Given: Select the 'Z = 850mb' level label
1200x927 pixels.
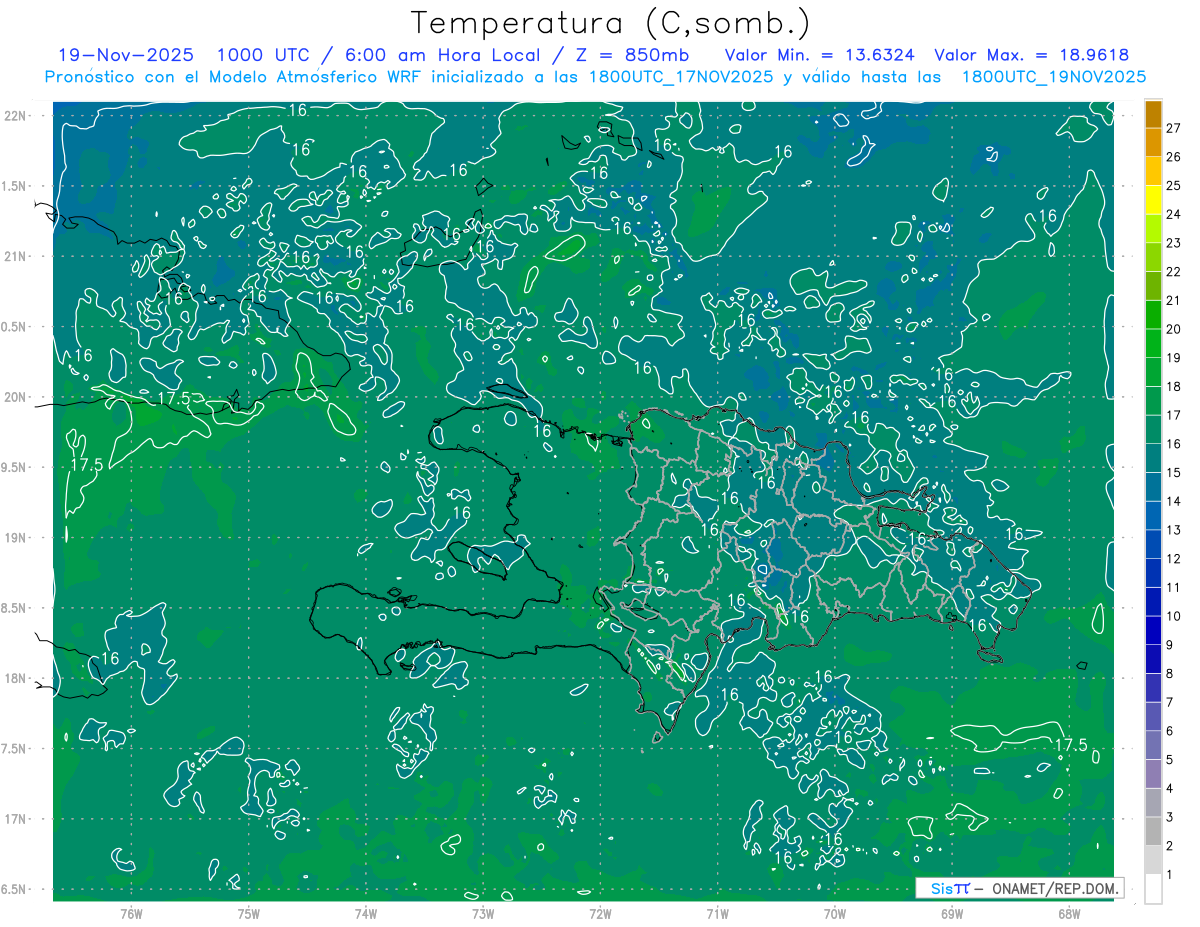Looking at the screenshot, I should pyautogui.click(x=632, y=55).
